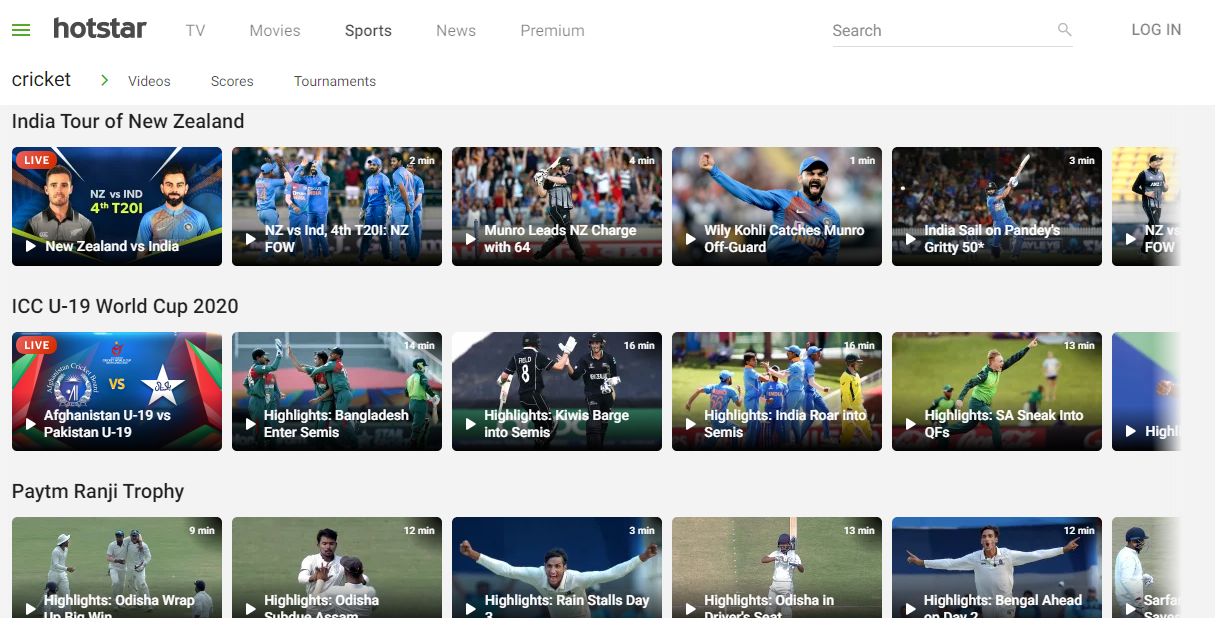Open the partially visible U-19 Highlights card at row end

point(1146,391)
